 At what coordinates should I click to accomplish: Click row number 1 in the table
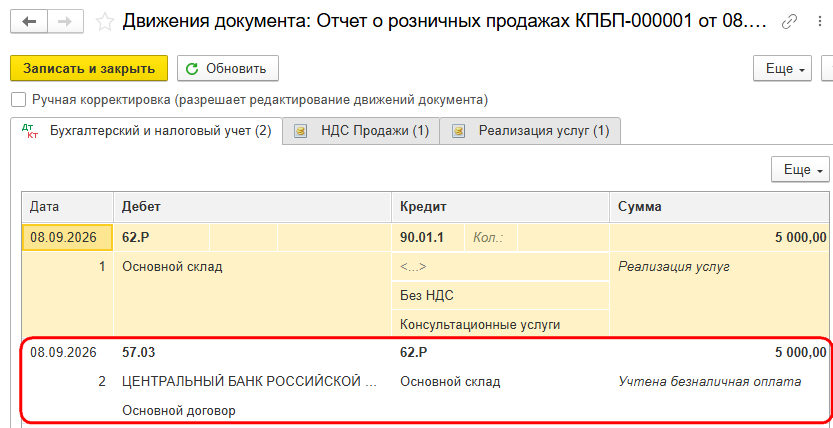[x=101, y=267]
